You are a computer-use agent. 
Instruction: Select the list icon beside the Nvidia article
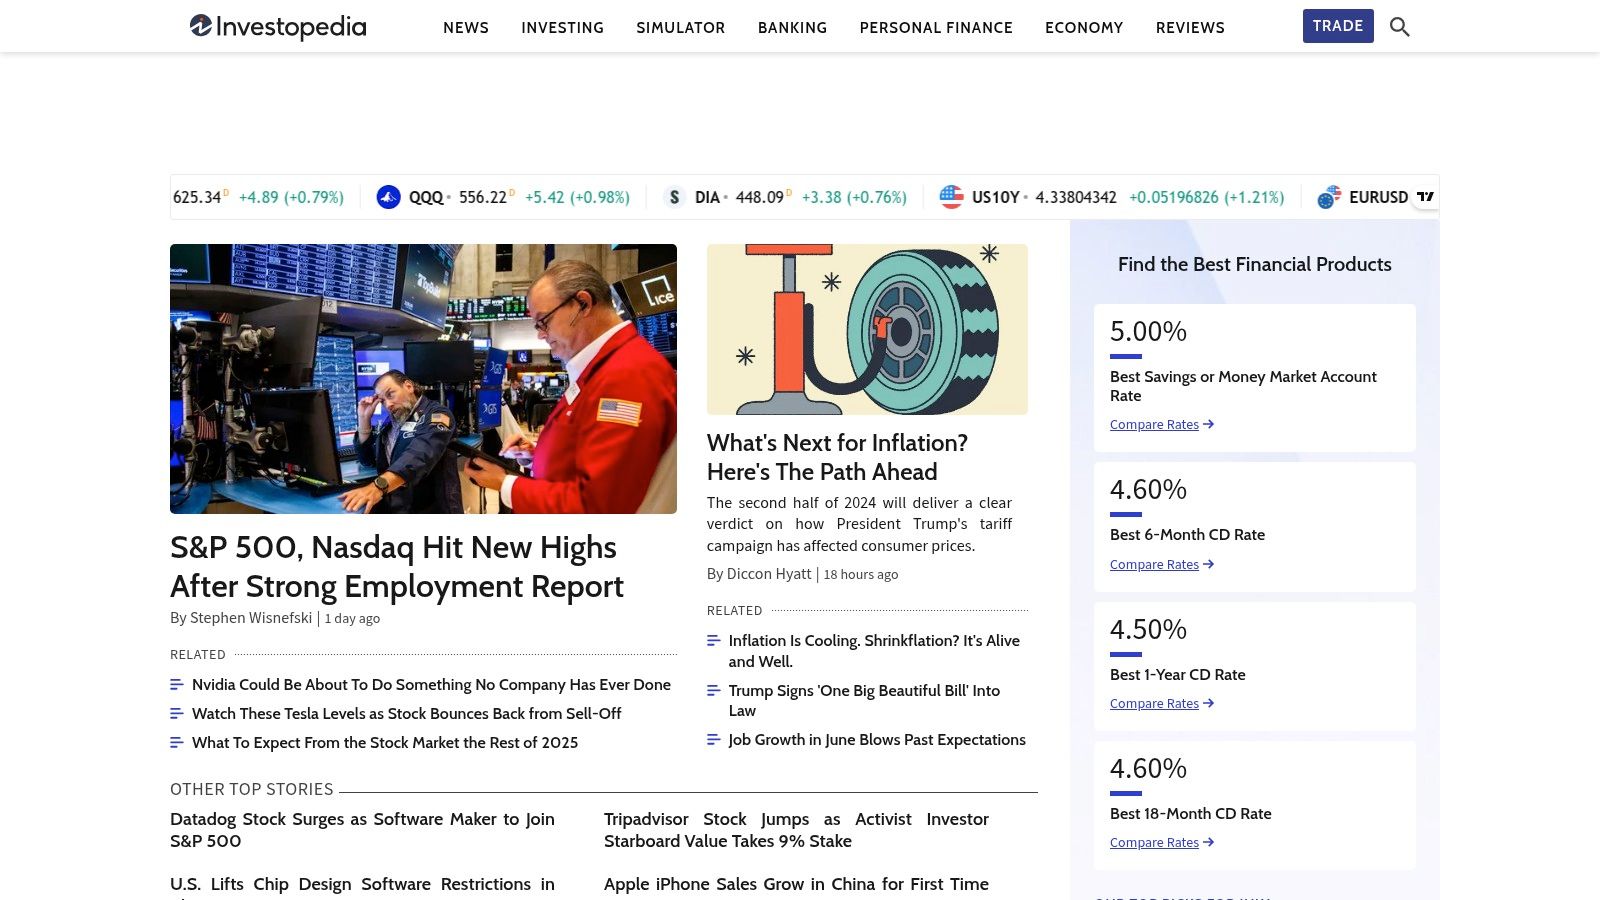pyautogui.click(x=177, y=685)
